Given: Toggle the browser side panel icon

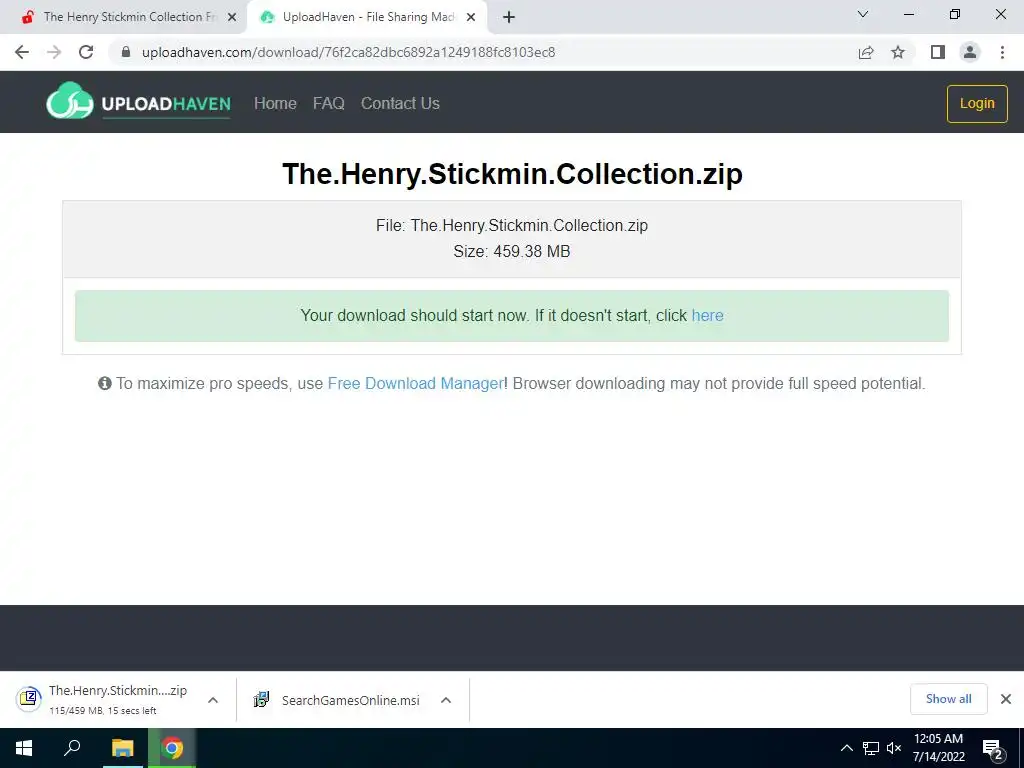Looking at the screenshot, I should (x=938, y=52).
